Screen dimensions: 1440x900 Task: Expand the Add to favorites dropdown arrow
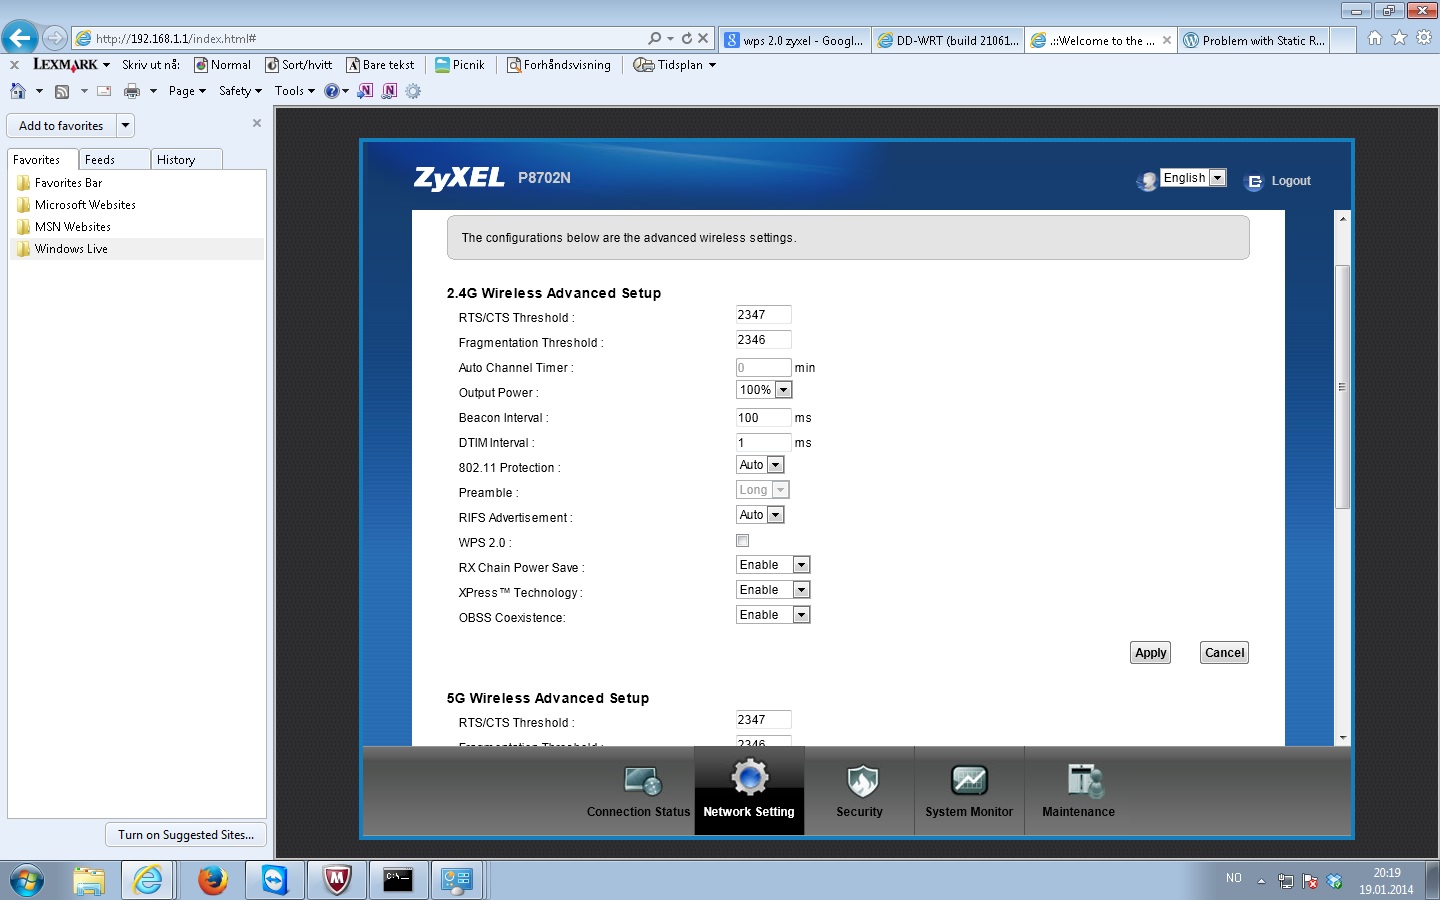(125, 126)
